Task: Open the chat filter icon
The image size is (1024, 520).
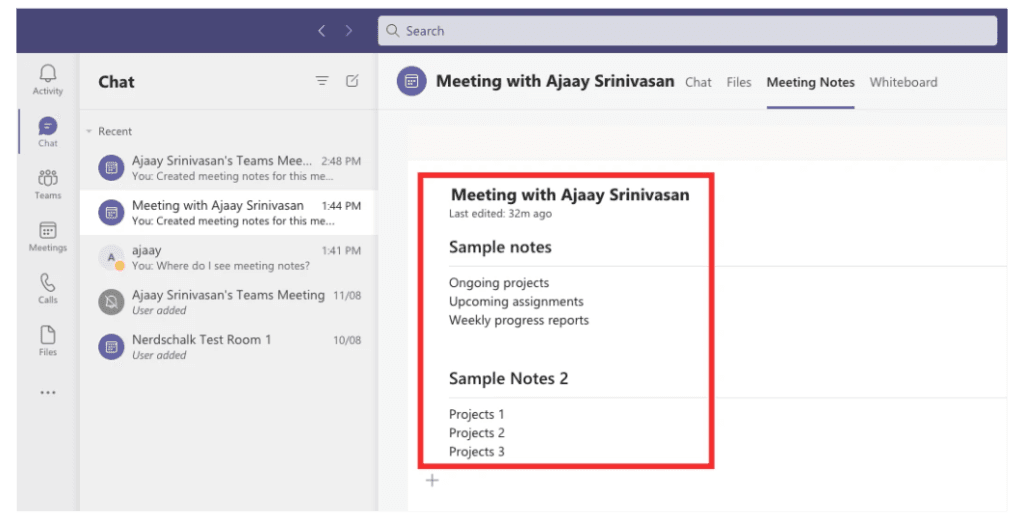Action: pyautogui.click(x=322, y=81)
